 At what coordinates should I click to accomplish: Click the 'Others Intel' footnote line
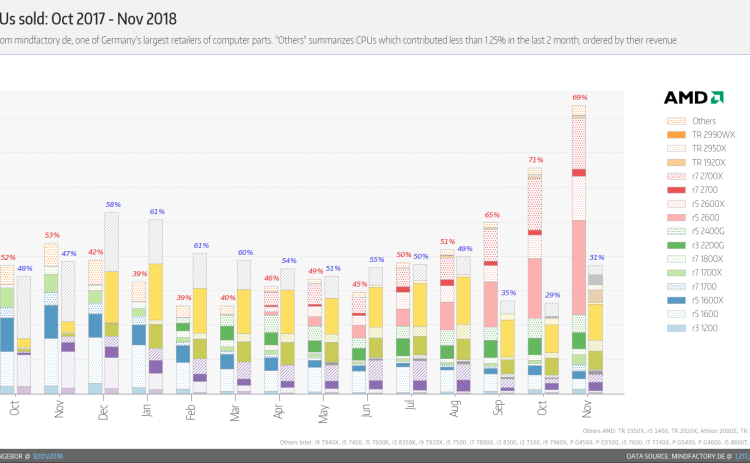[x=515, y=442]
